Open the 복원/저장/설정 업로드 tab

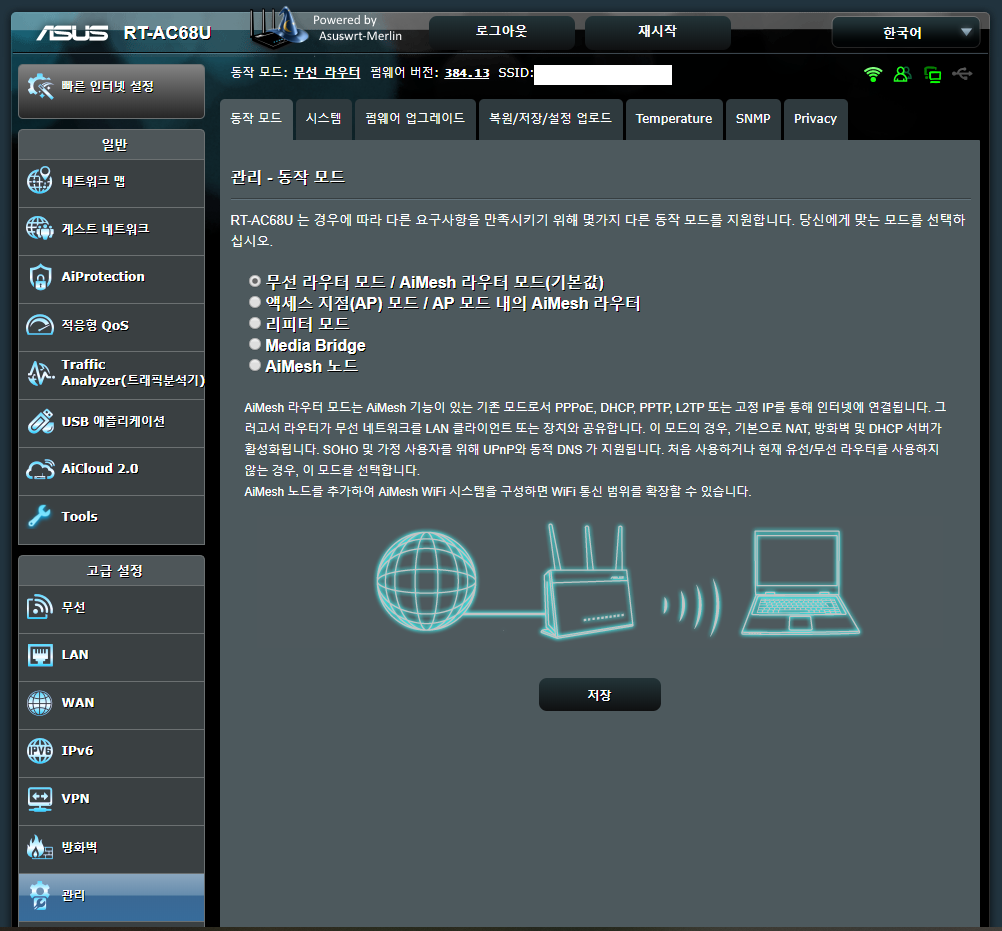click(550, 119)
